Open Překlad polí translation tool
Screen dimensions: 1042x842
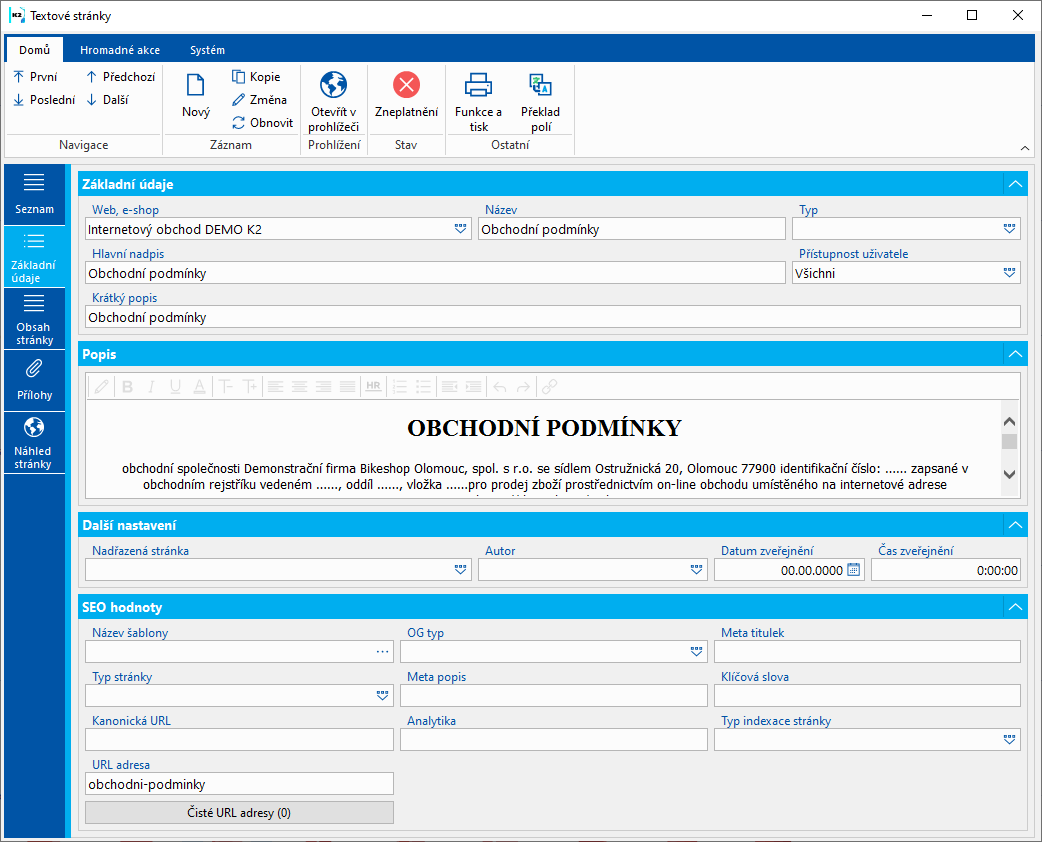(x=540, y=102)
